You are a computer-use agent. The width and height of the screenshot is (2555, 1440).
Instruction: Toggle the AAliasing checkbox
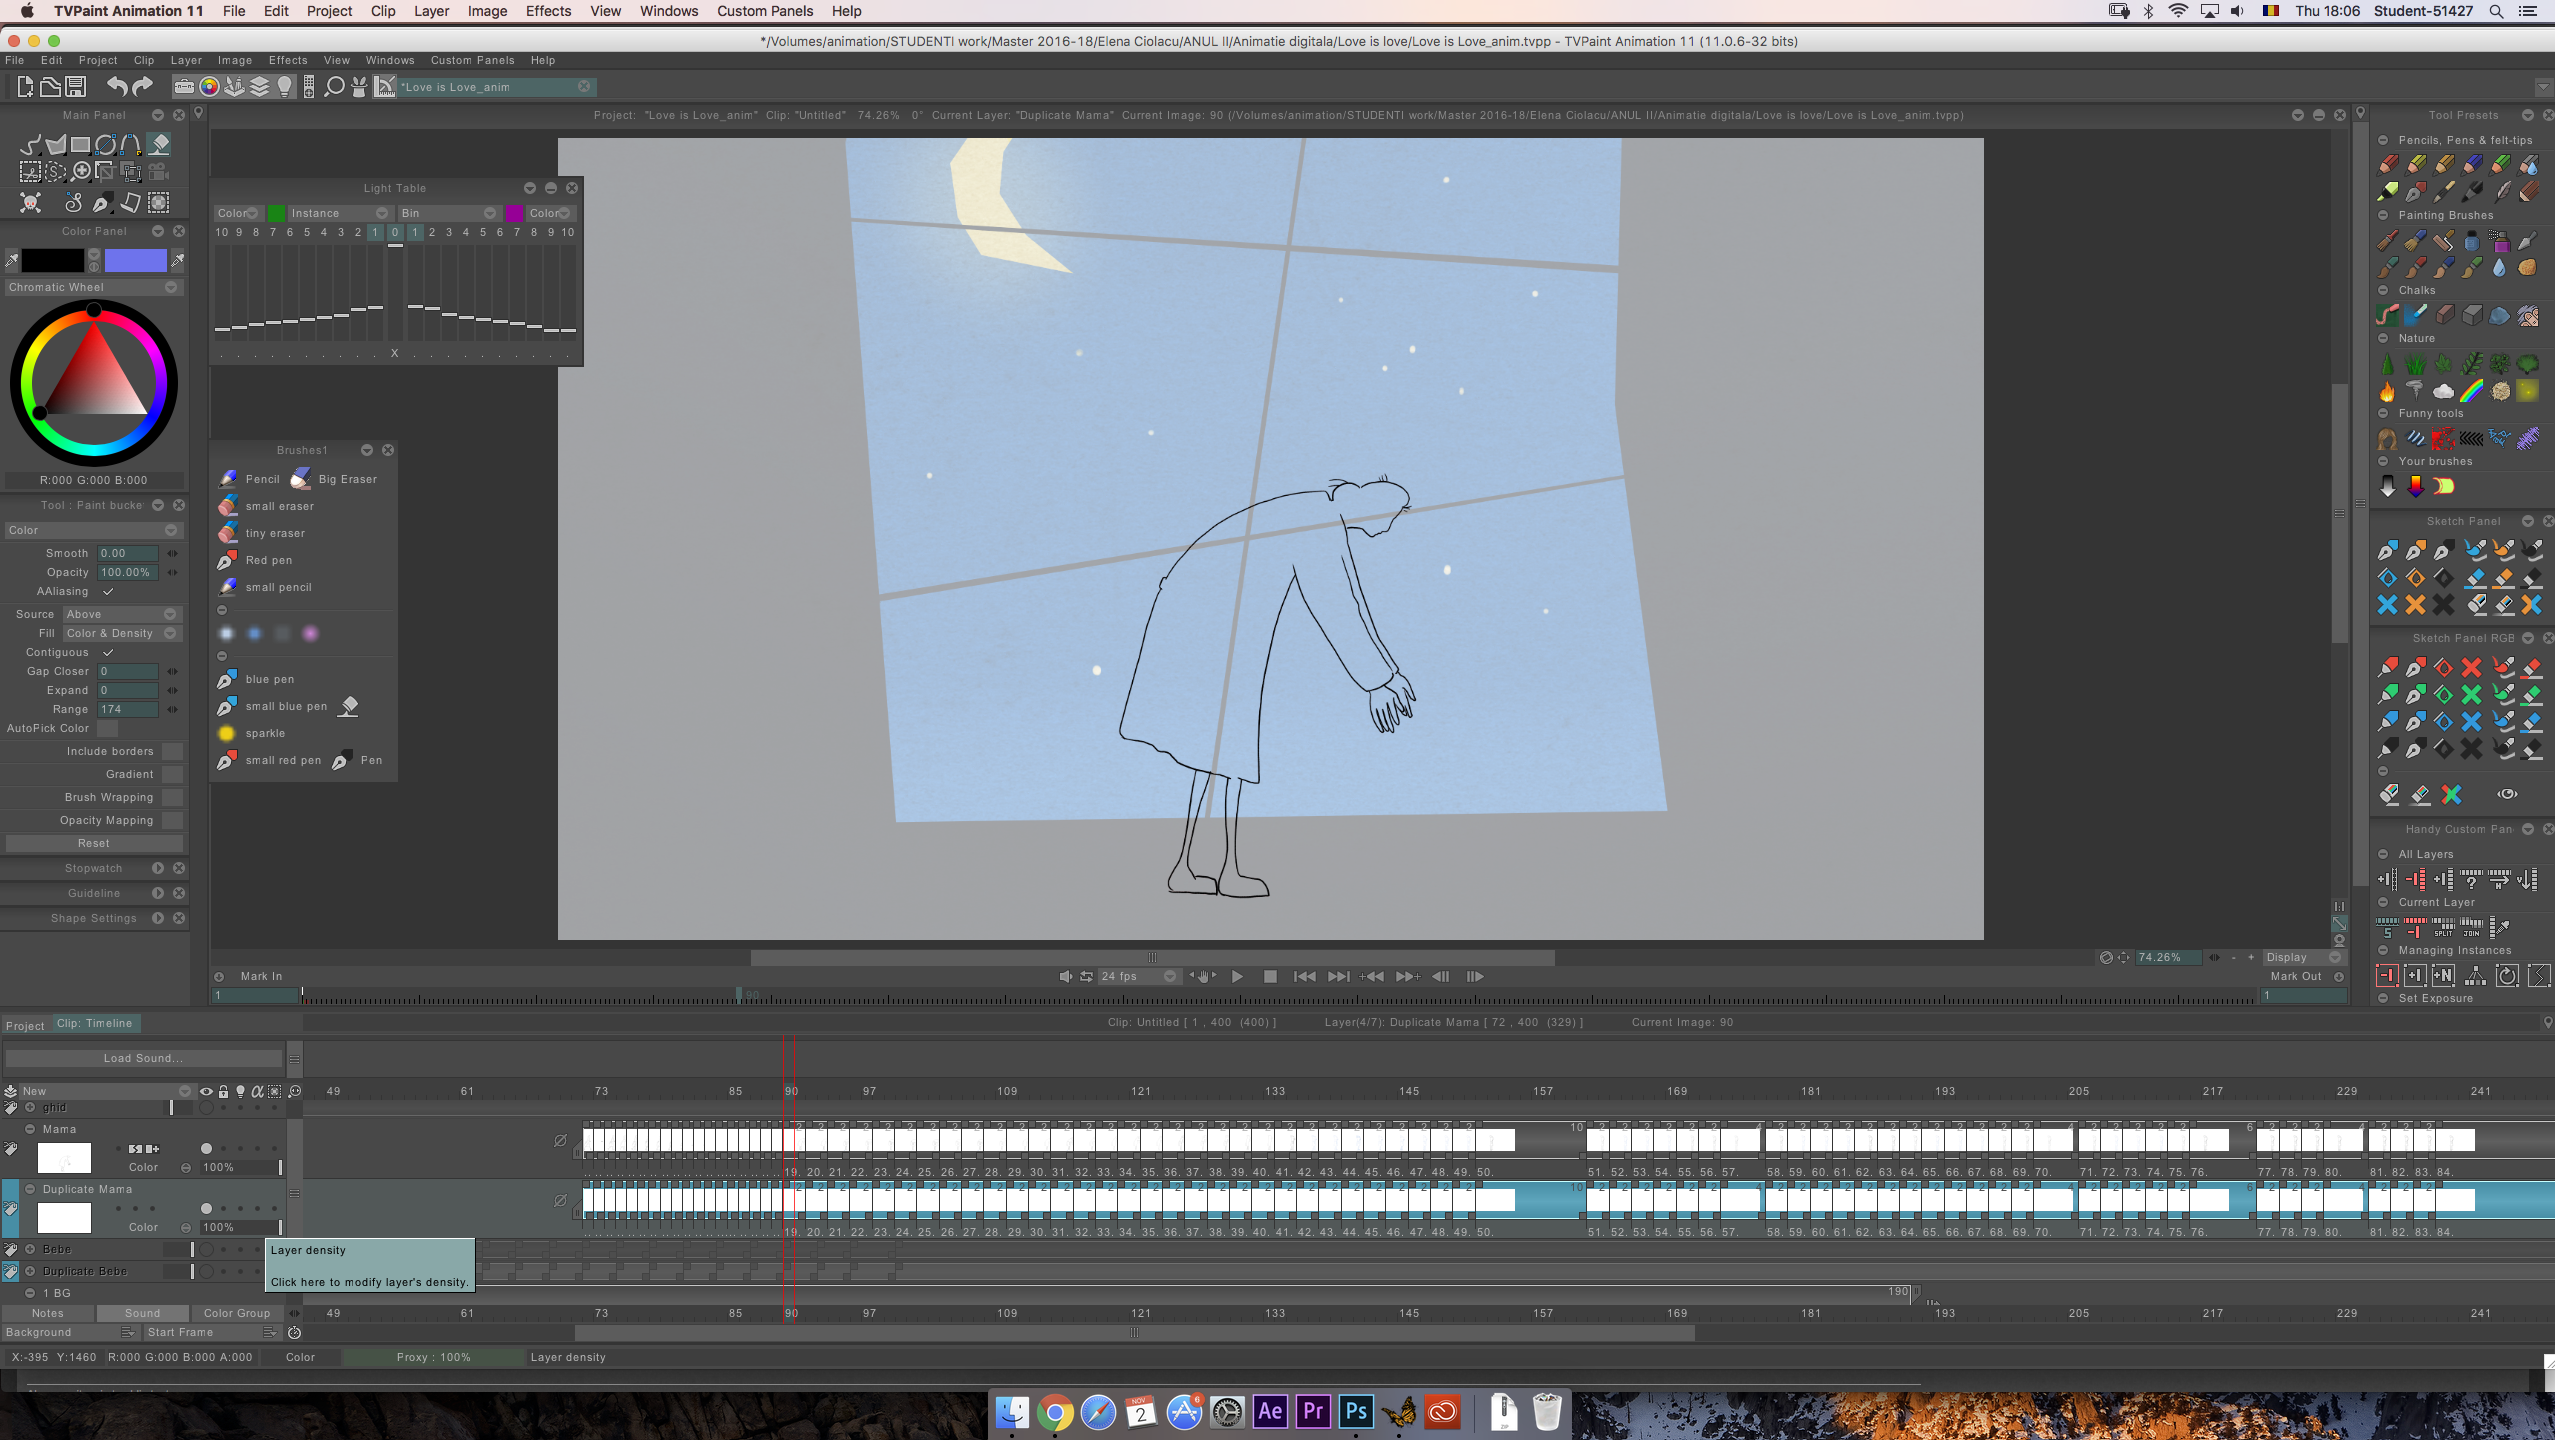[x=108, y=592]
